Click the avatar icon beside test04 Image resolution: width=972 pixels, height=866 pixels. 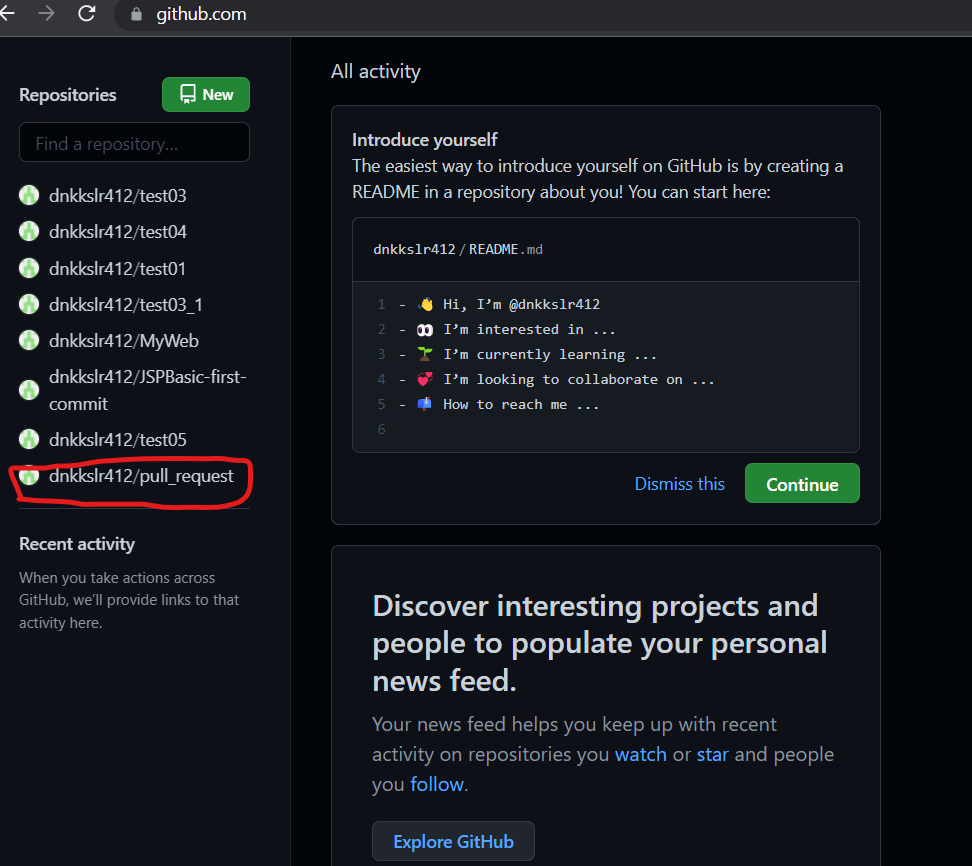pyautogui.click(x=29, y=231)
